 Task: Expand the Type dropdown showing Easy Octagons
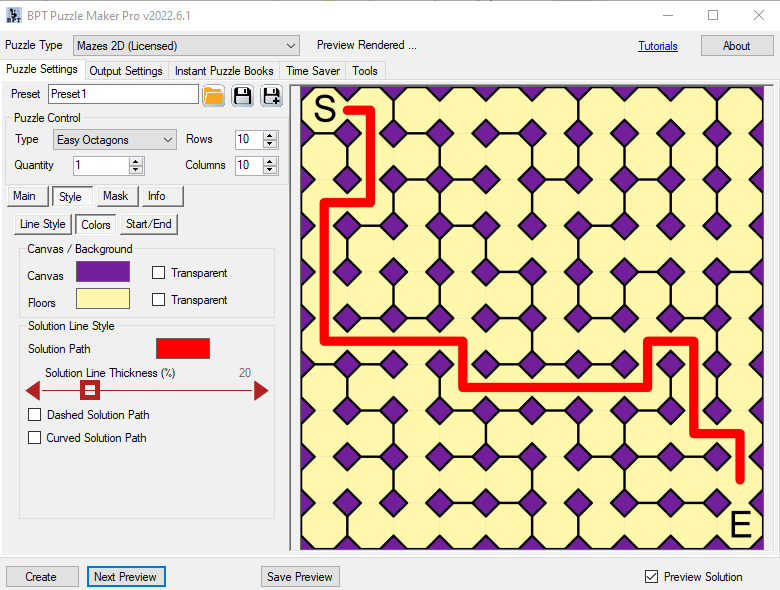115,140
